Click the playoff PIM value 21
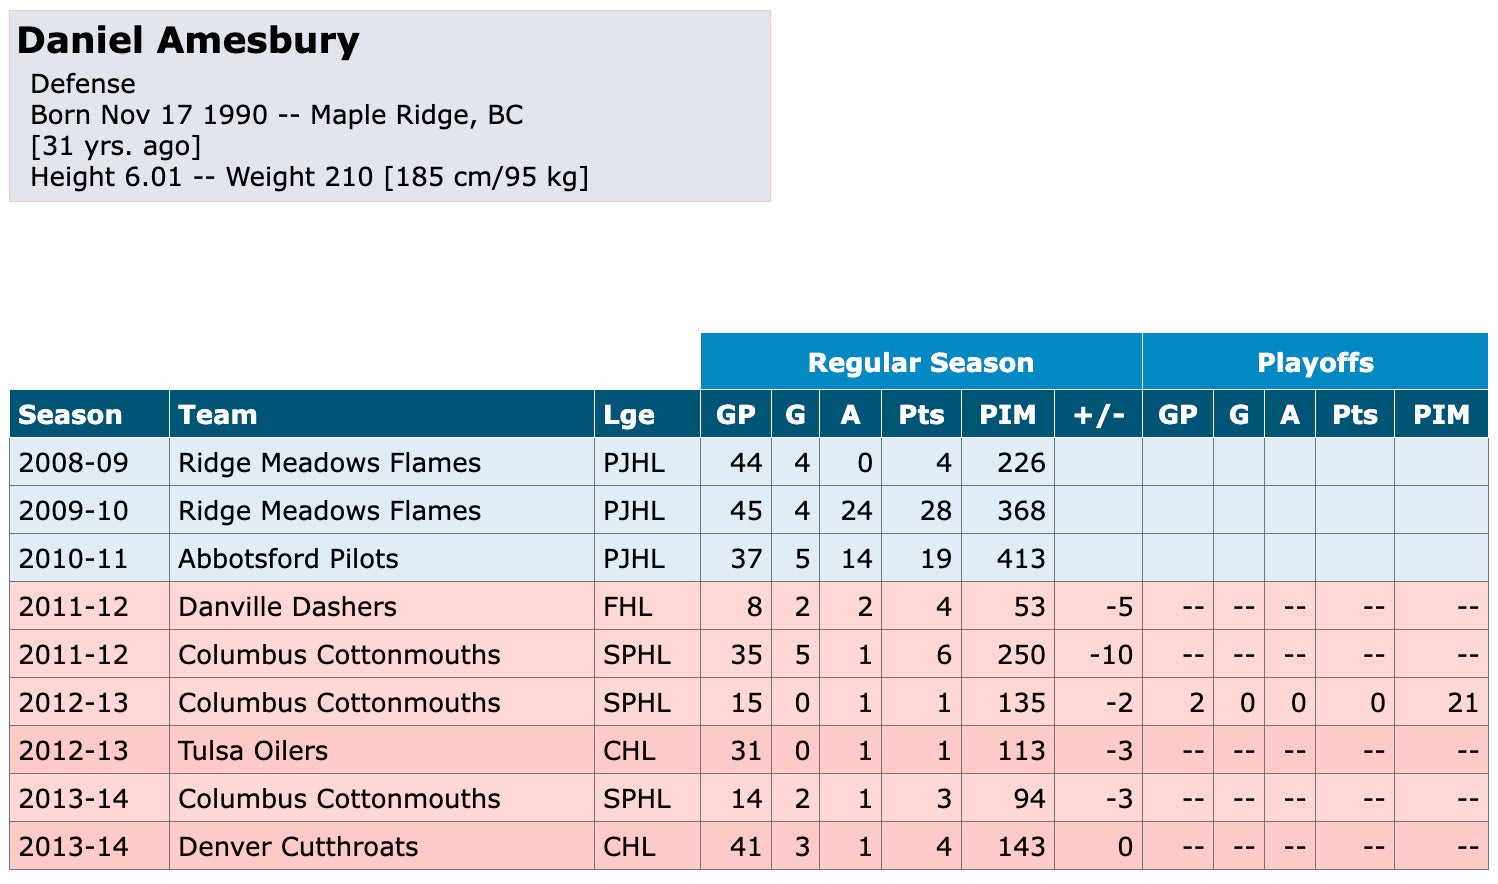Screen dimensions: 1498x884 1462,702
